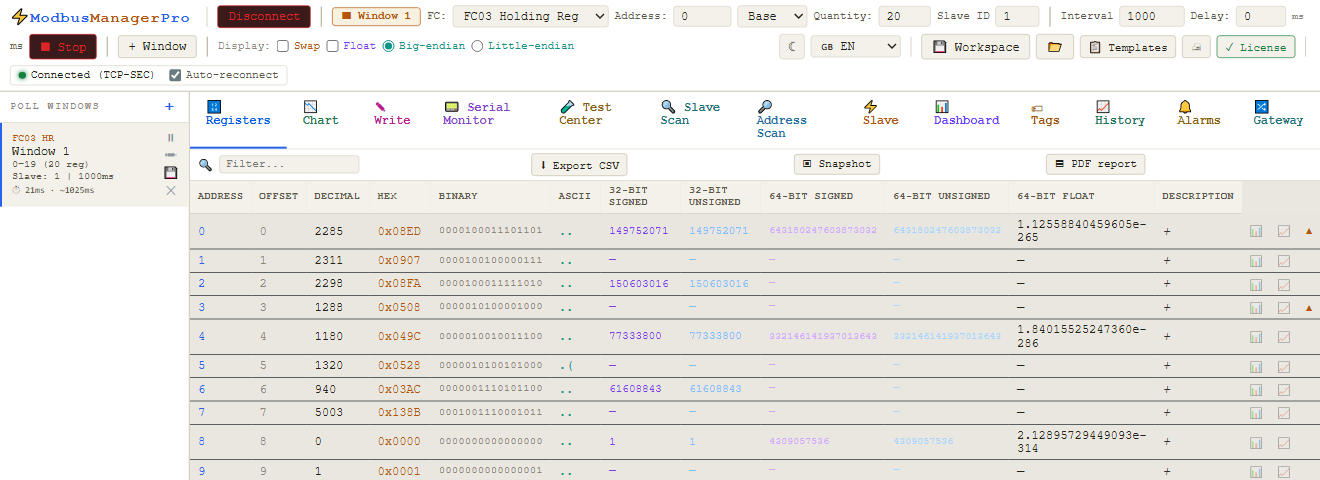Image resolution: width=1320 pixels, height=480 pixels.
Task: Click the Quantity input field
Action: (905, 16)
